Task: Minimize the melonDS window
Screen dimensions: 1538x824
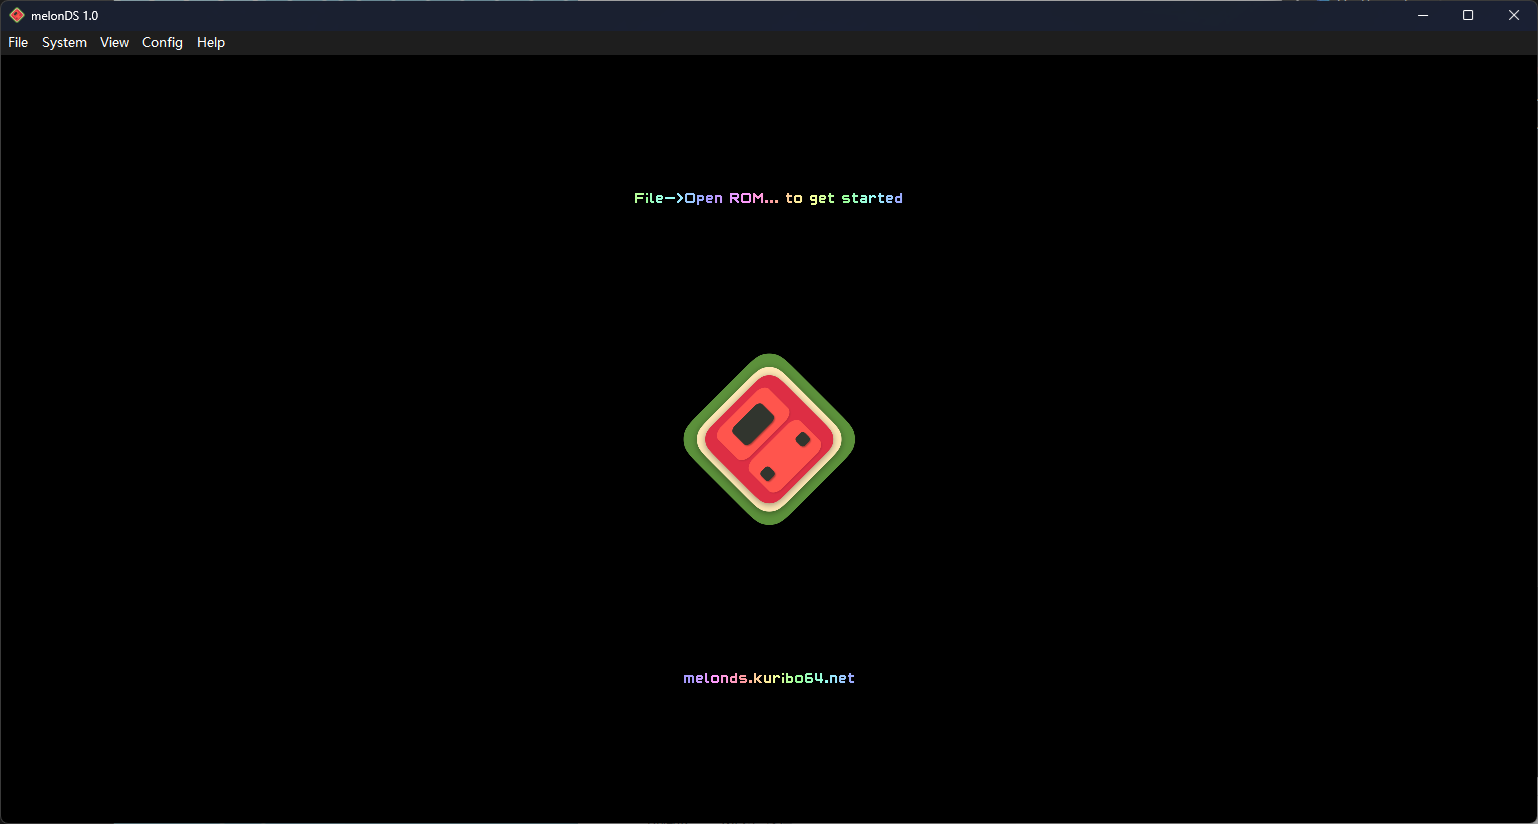Action: pos(1422,15)
